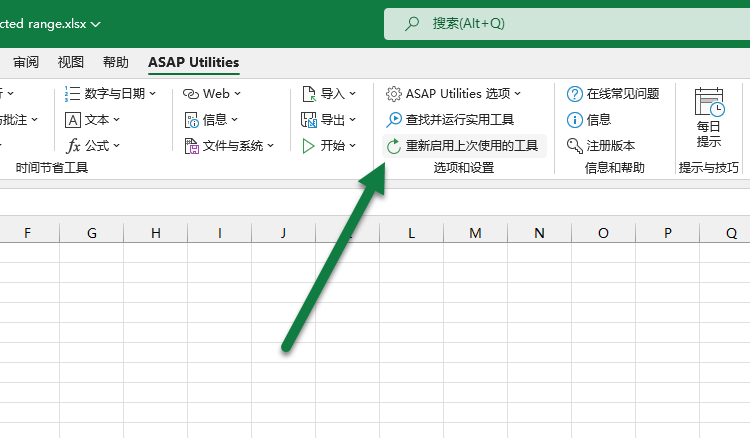Click the fx 公式 icon
Viewport: 750px width, 438px height.
(x=73, y=146)
